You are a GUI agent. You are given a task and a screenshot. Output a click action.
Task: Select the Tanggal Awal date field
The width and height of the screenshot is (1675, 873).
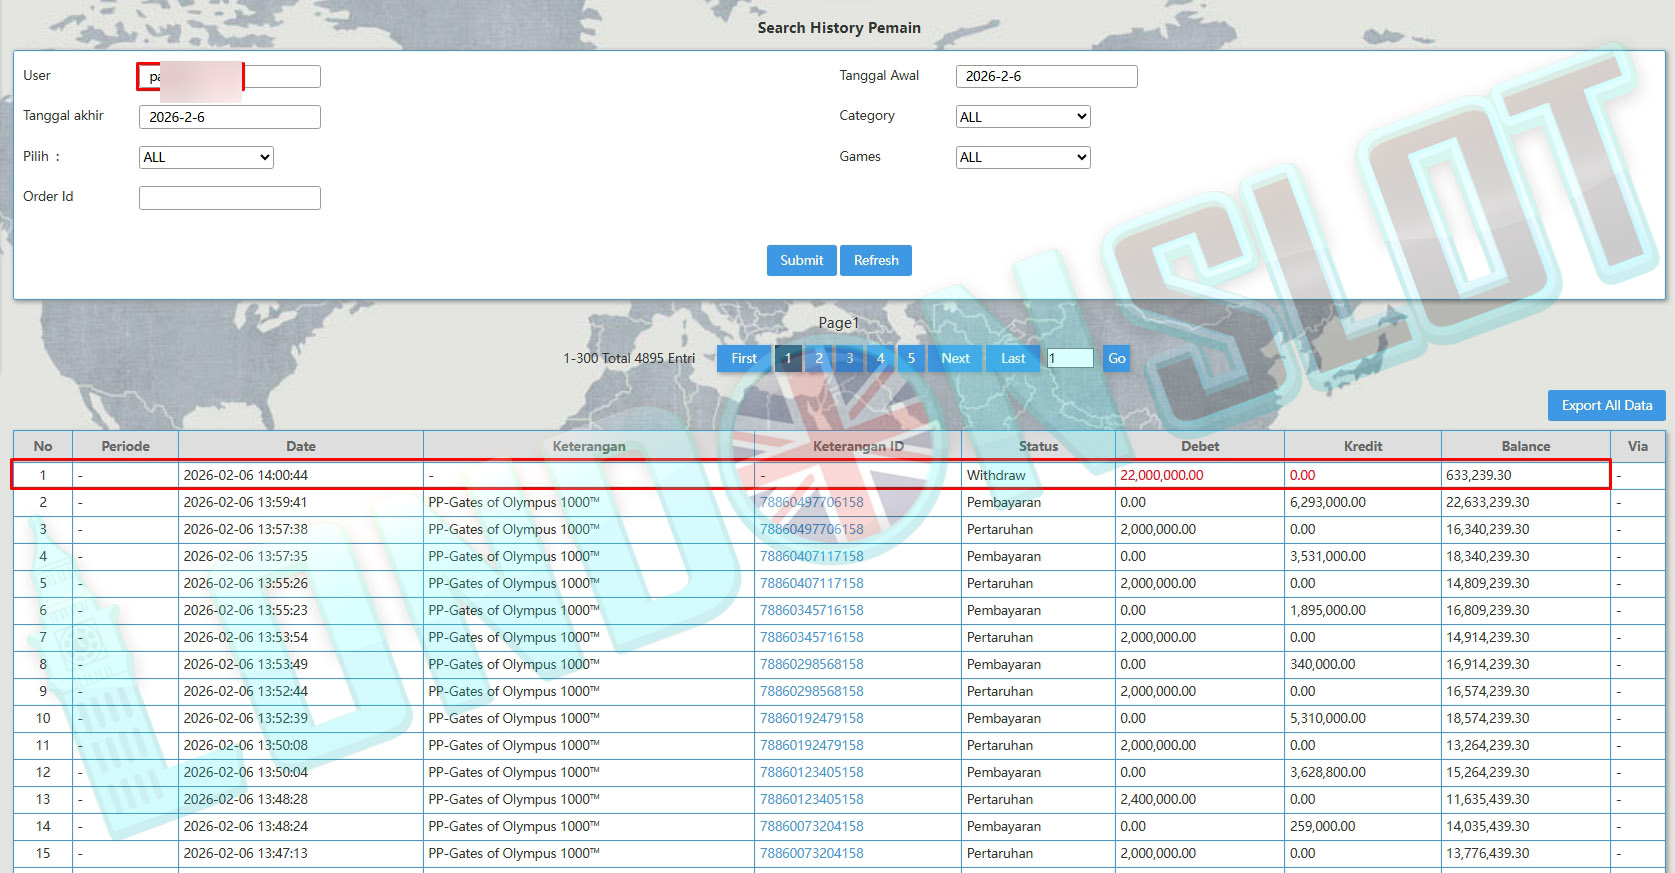[x=1046, y=76]
